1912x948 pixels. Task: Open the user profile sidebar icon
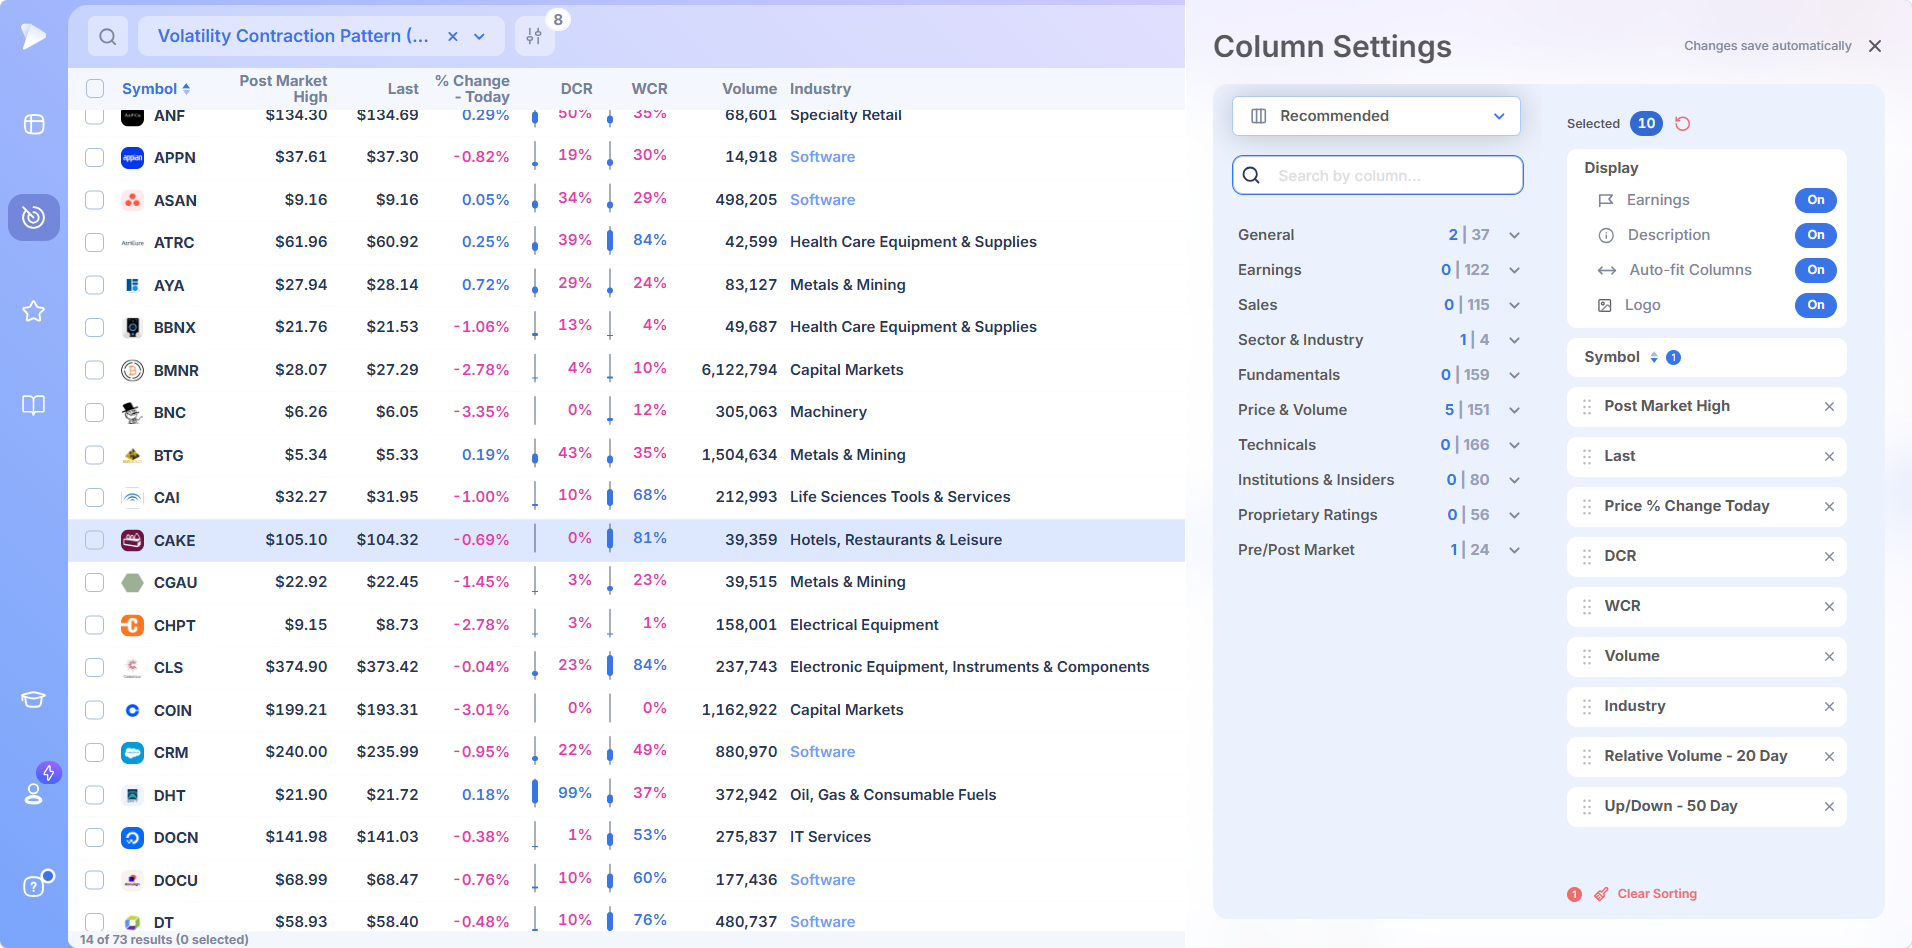(34, 793)
